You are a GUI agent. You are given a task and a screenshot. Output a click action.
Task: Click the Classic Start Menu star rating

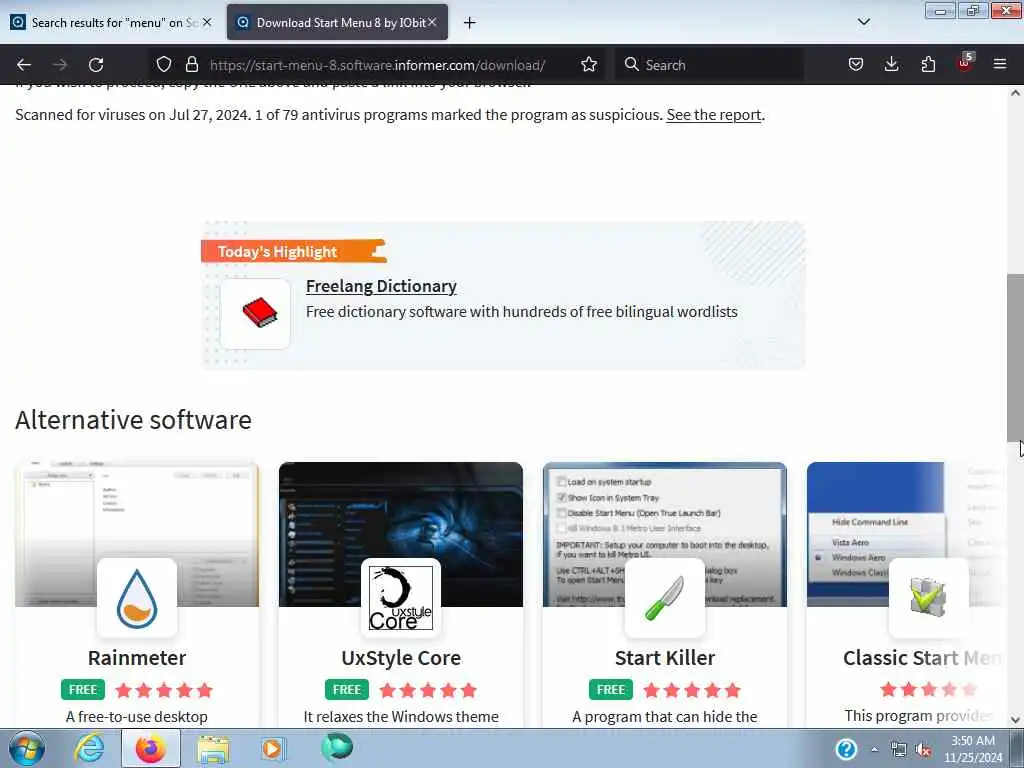tap(929, 689)
